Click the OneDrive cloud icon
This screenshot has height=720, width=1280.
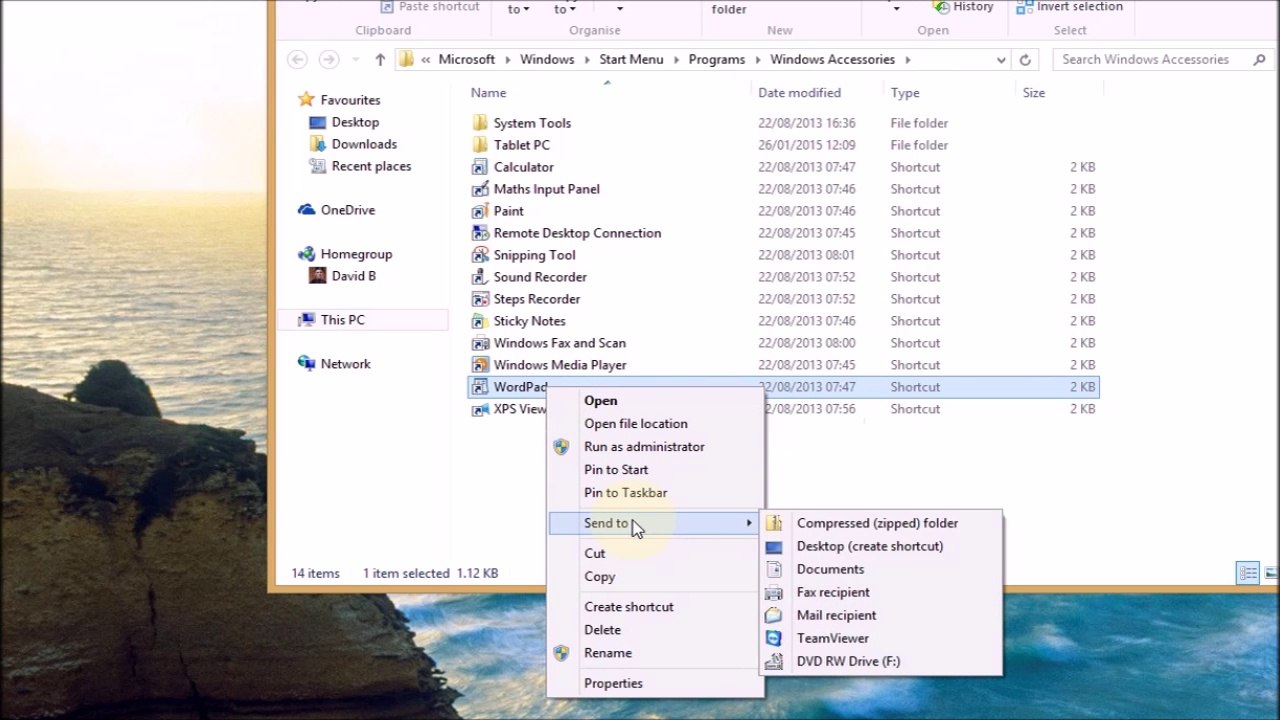[x=307, y=210]
